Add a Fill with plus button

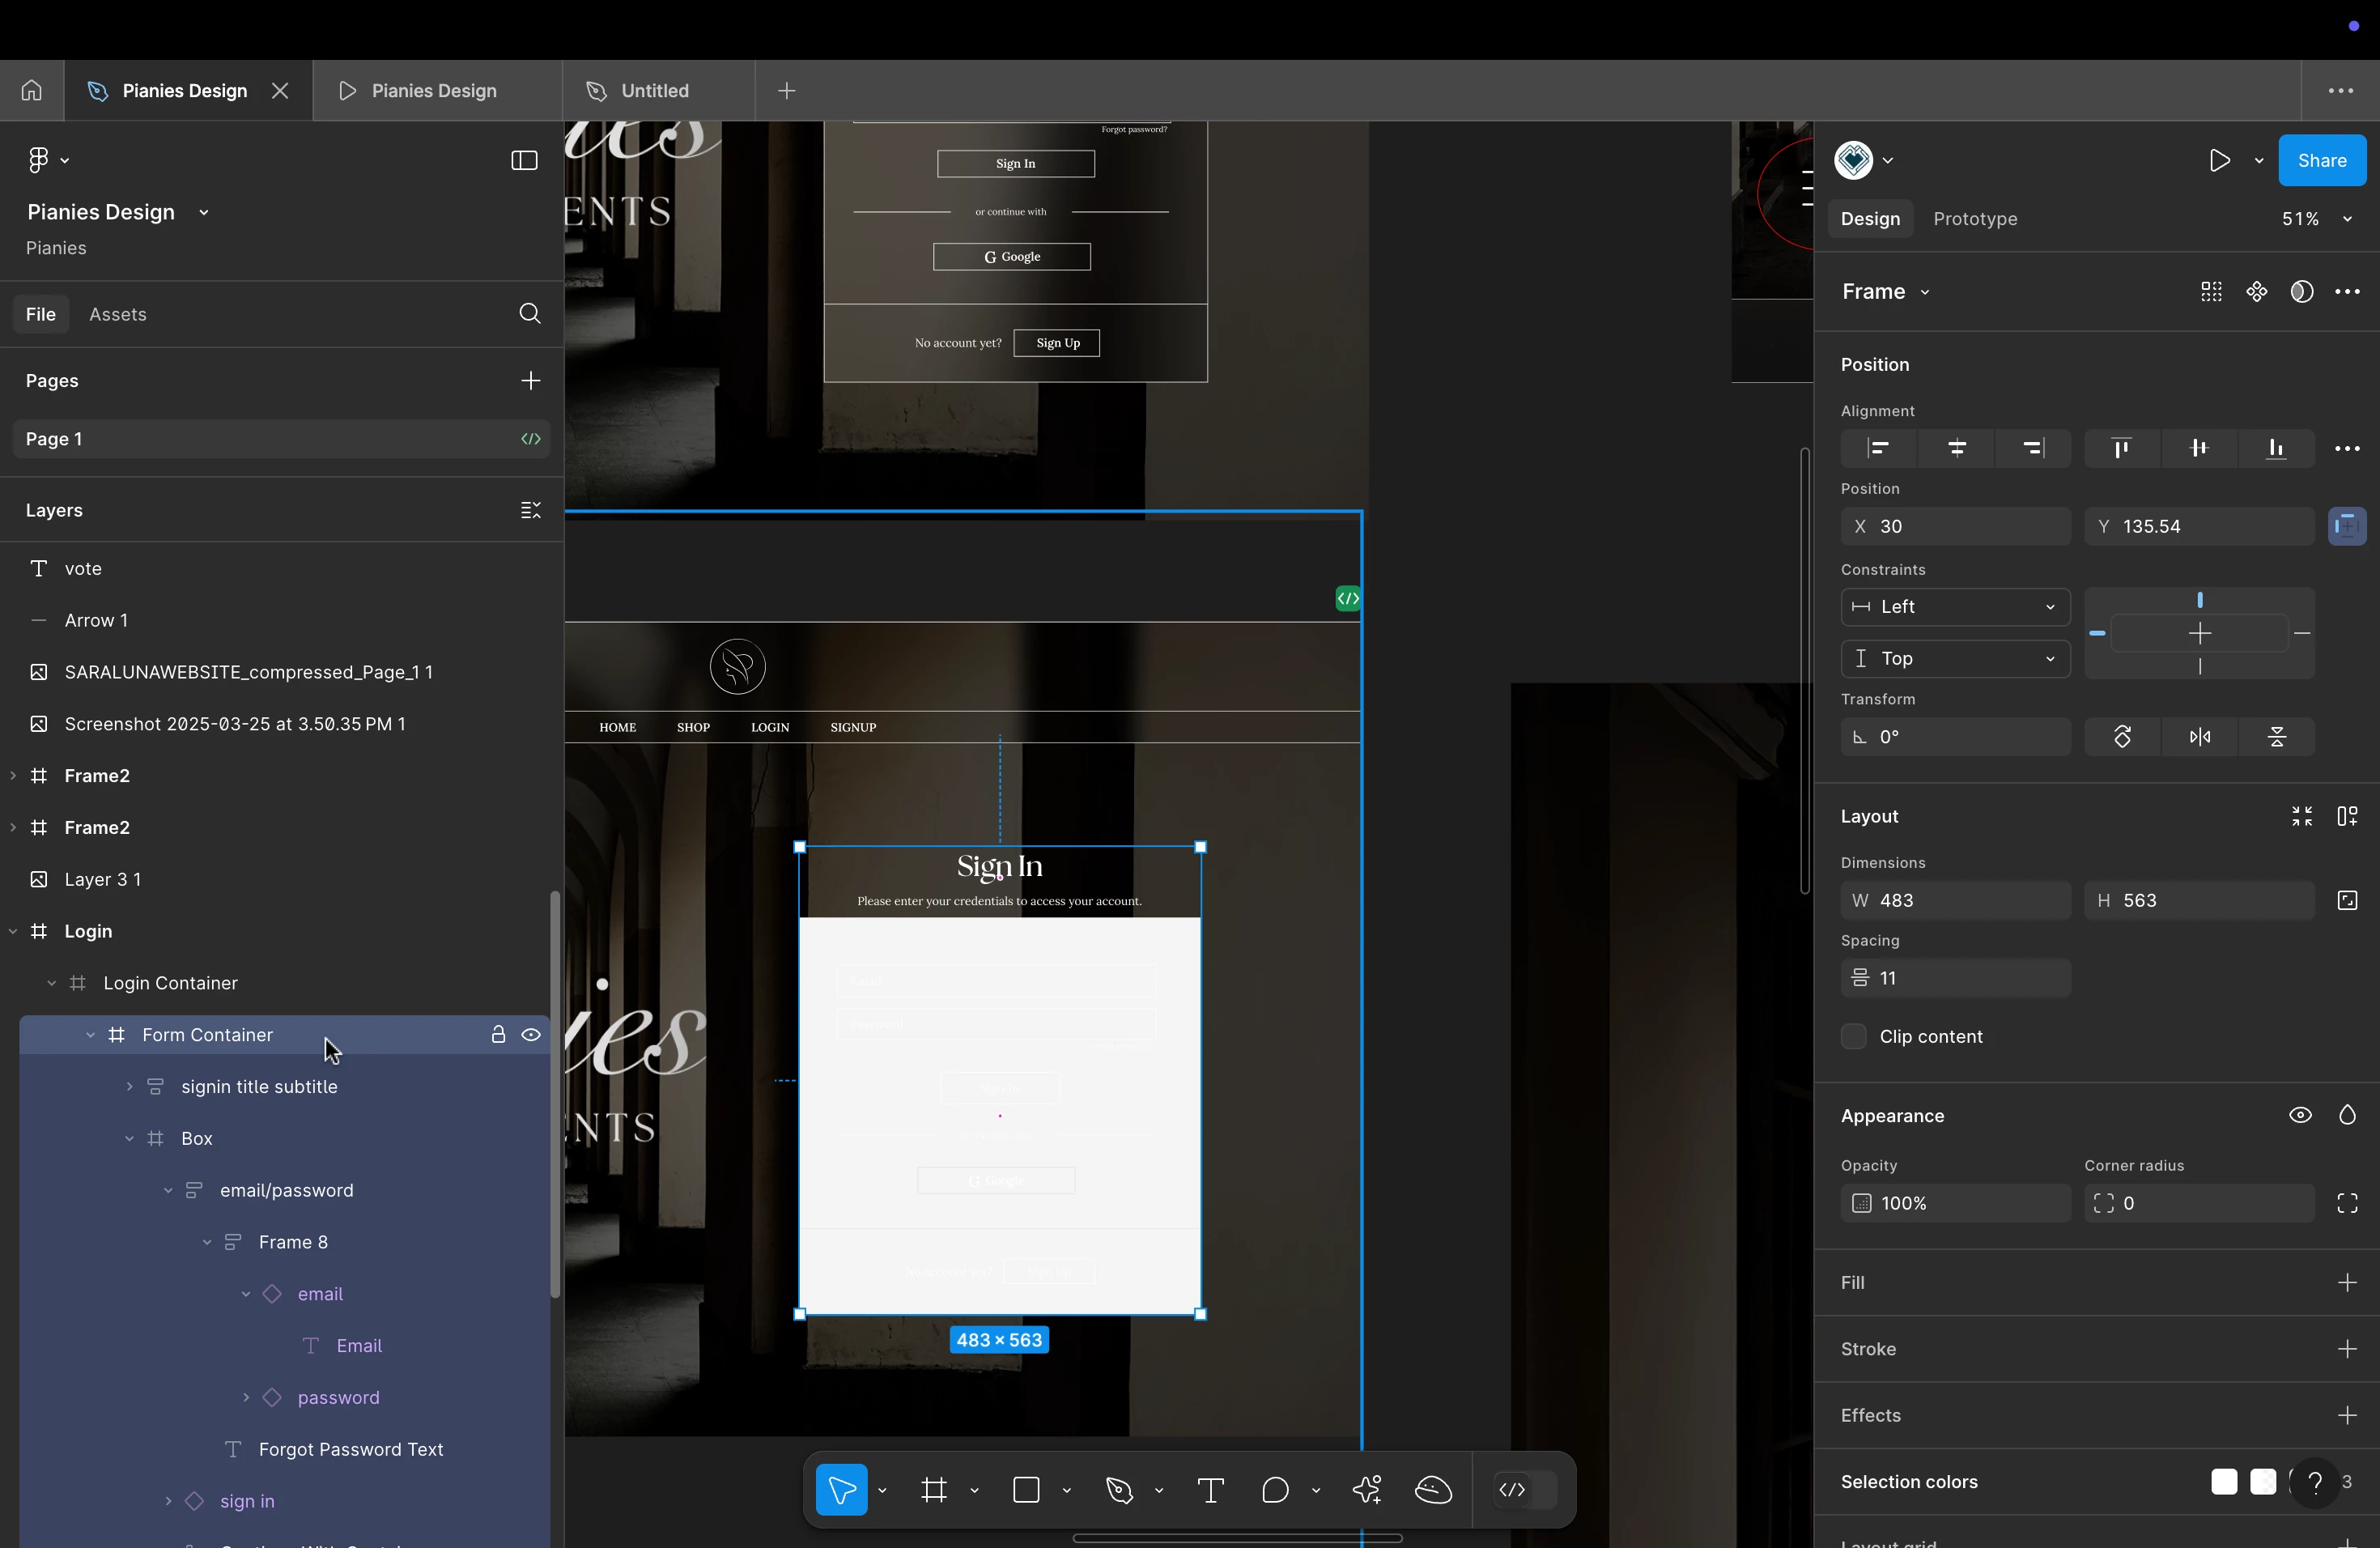click(x=2348, y=1283)
